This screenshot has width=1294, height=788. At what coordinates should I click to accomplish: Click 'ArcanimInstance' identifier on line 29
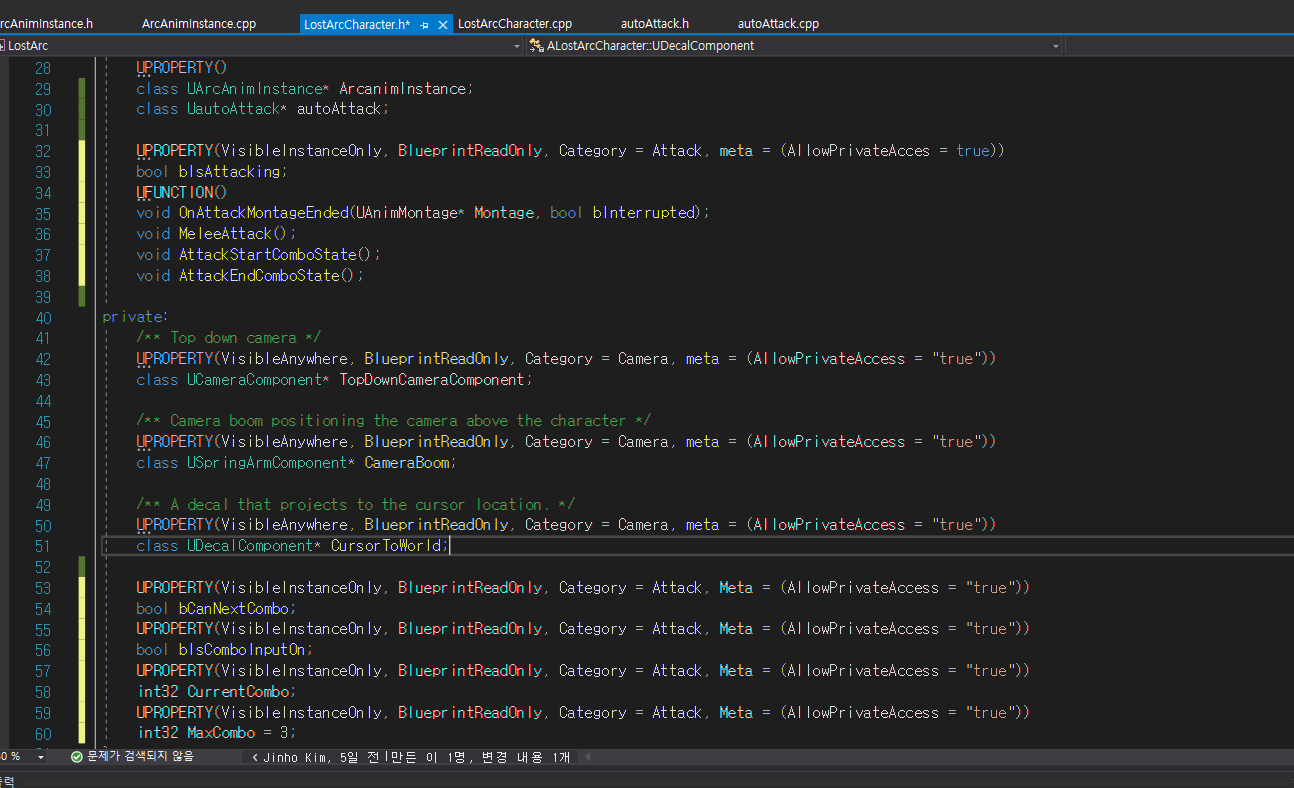pos(402,89)
